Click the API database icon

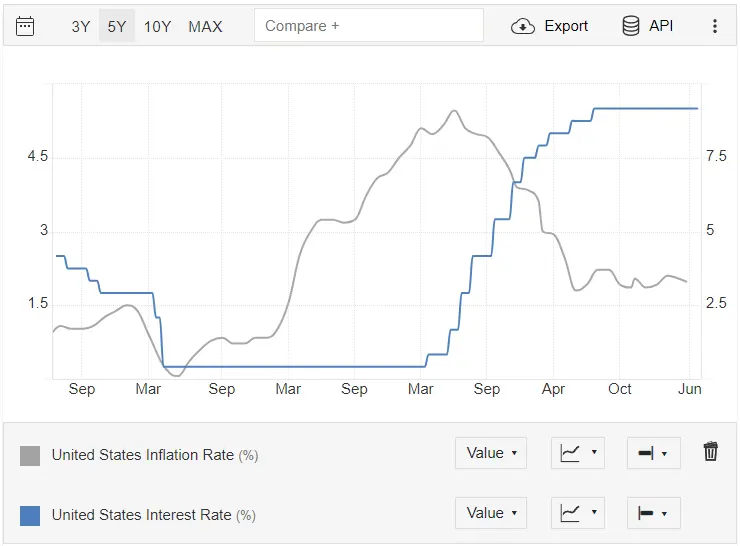pos(631,26)
